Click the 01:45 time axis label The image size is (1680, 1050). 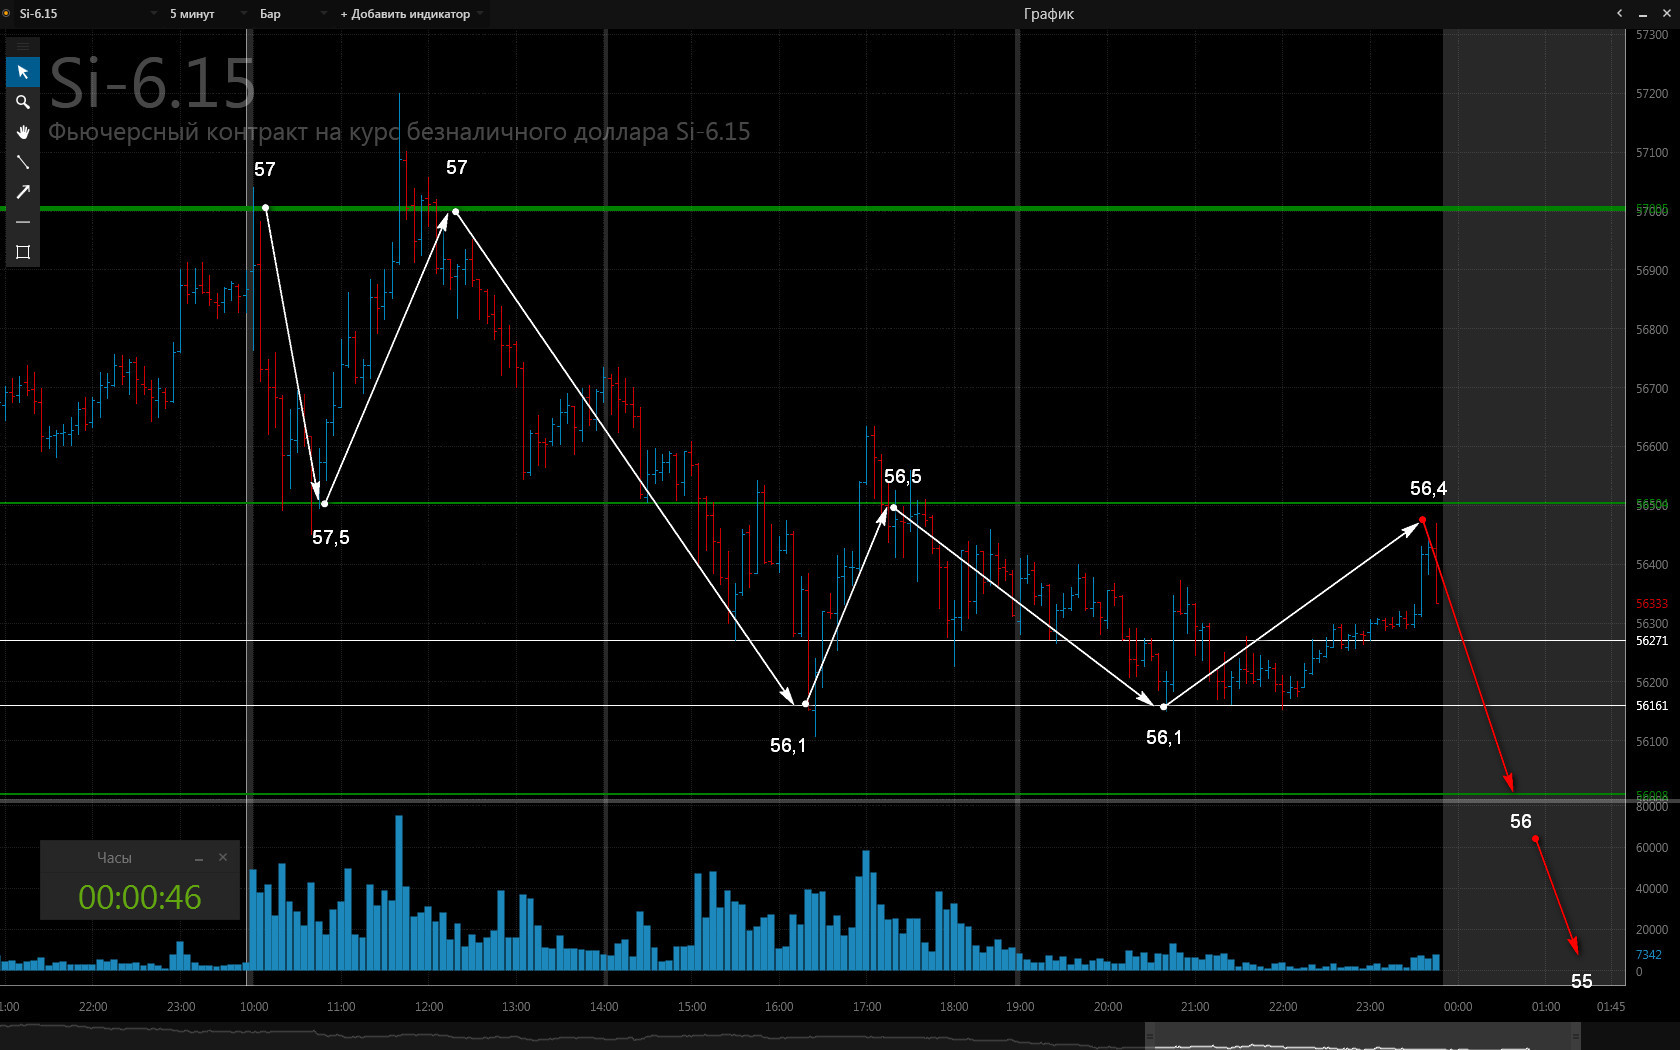coord(1611,1007)
